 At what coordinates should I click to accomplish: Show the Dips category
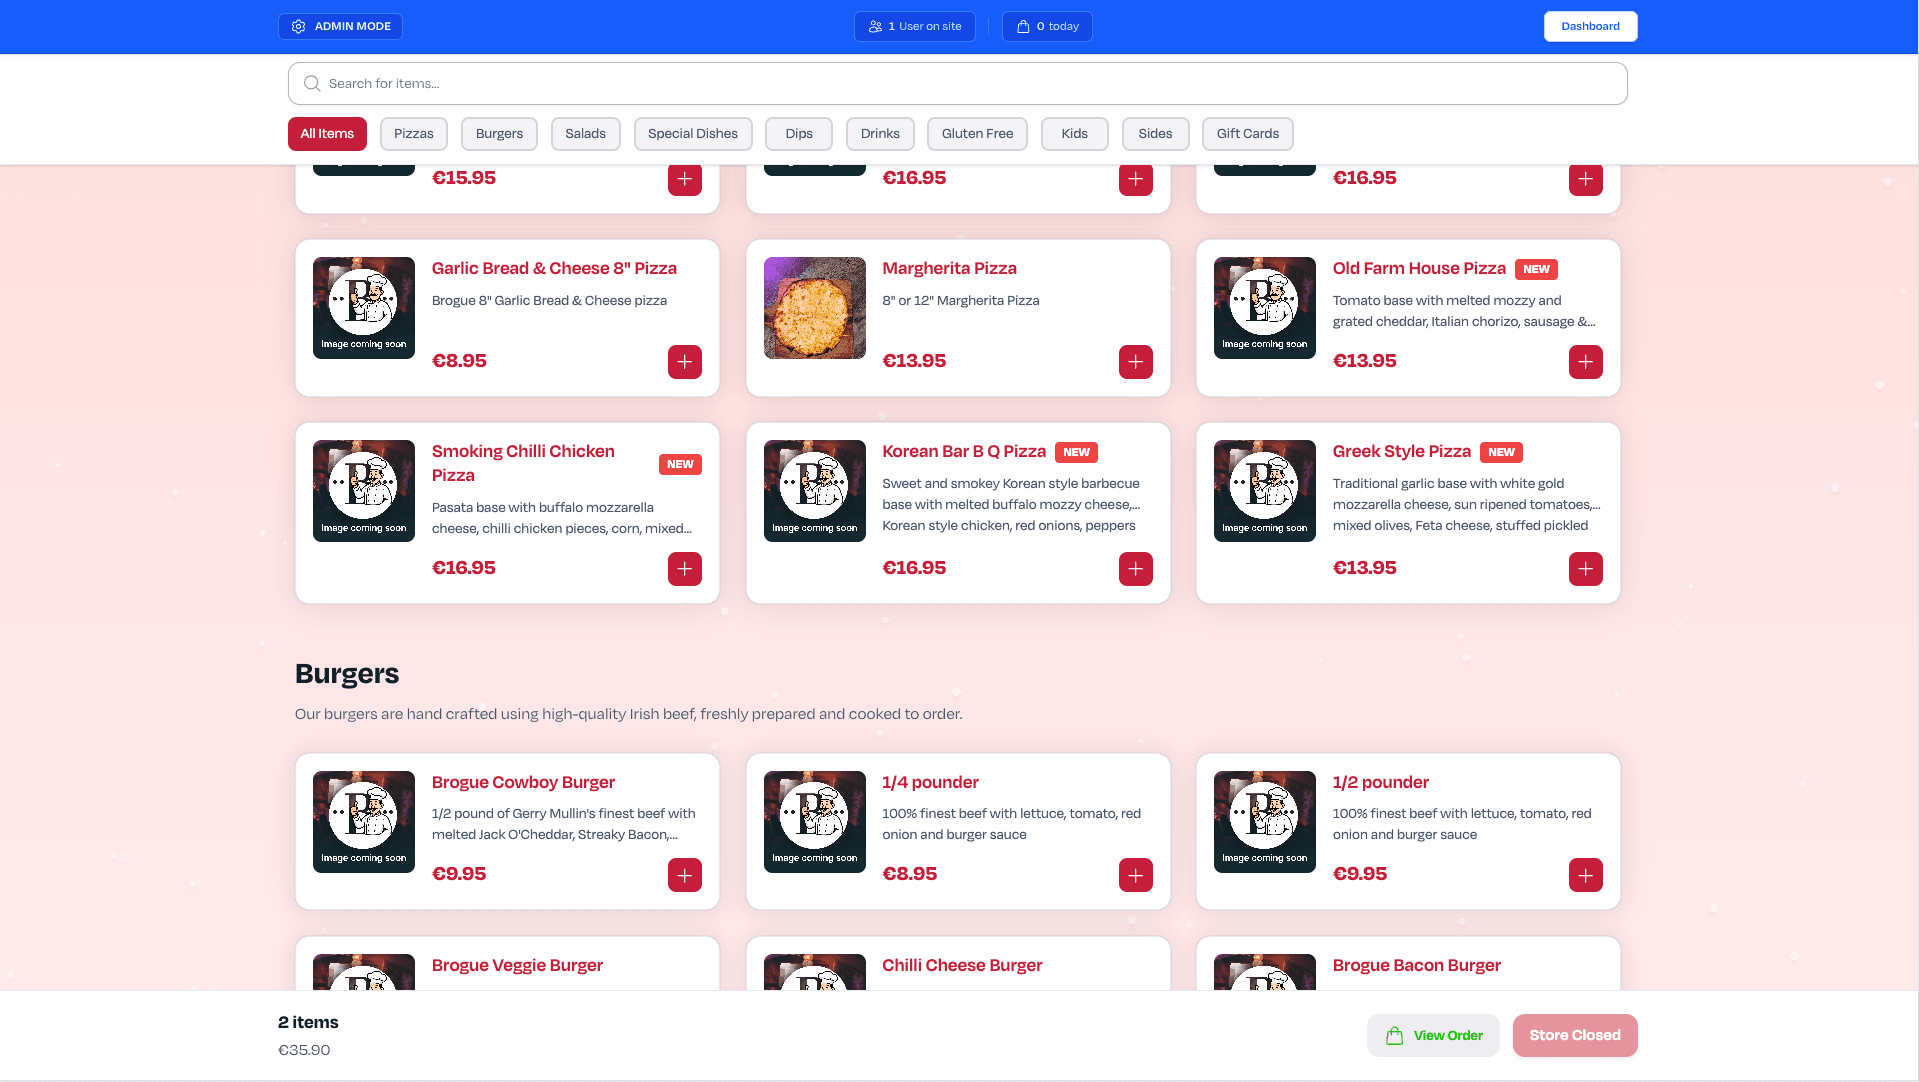coord(799,134)
